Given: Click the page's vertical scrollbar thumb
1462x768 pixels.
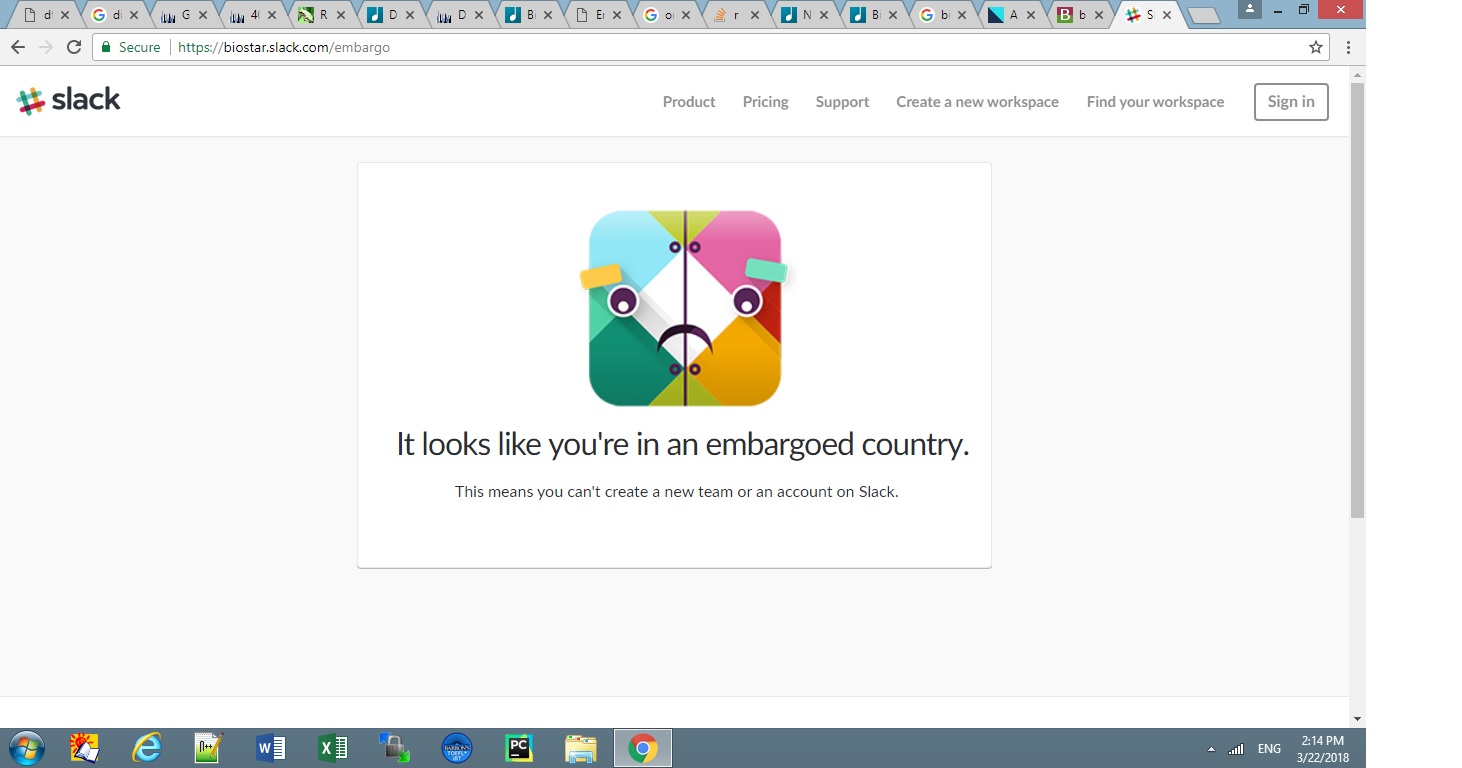Looking at the screenshot, I should tap(1357, 300).
